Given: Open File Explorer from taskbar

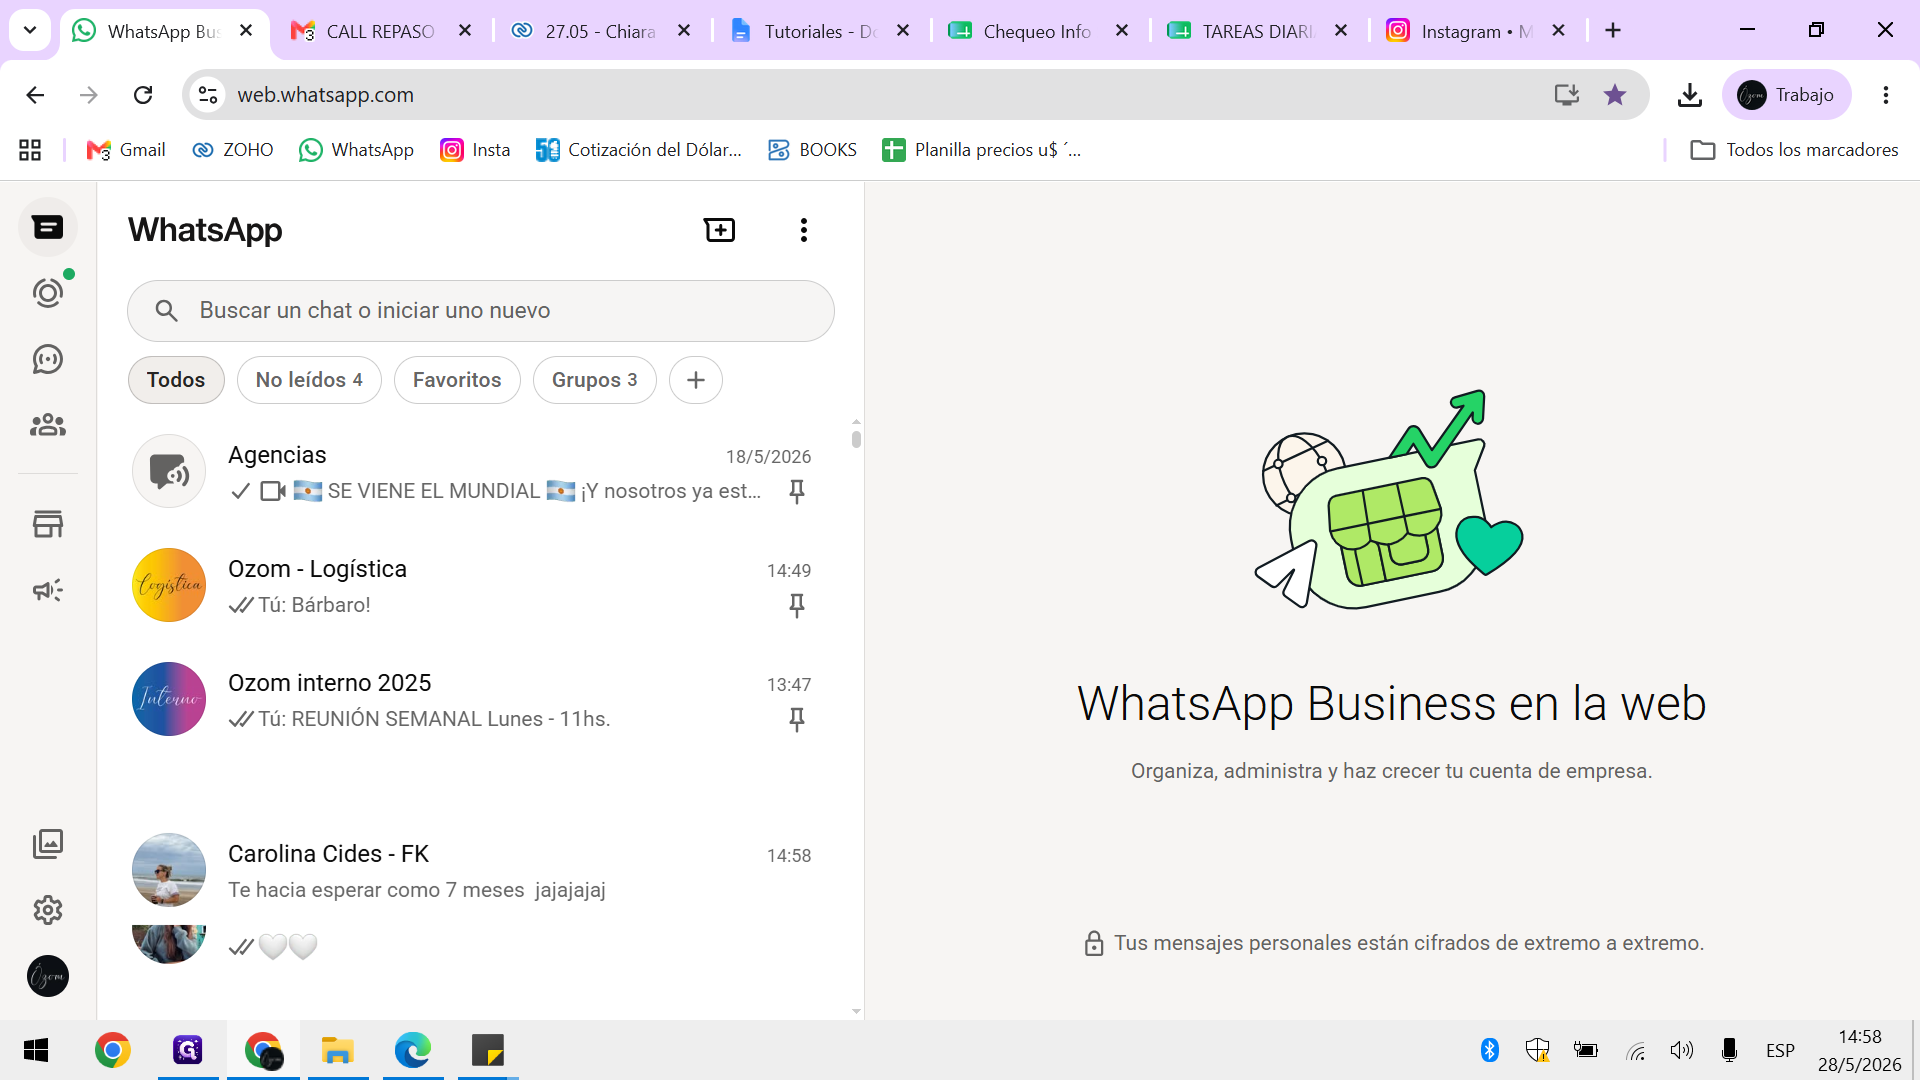Looking at the screenshot, I should 337,1050.
